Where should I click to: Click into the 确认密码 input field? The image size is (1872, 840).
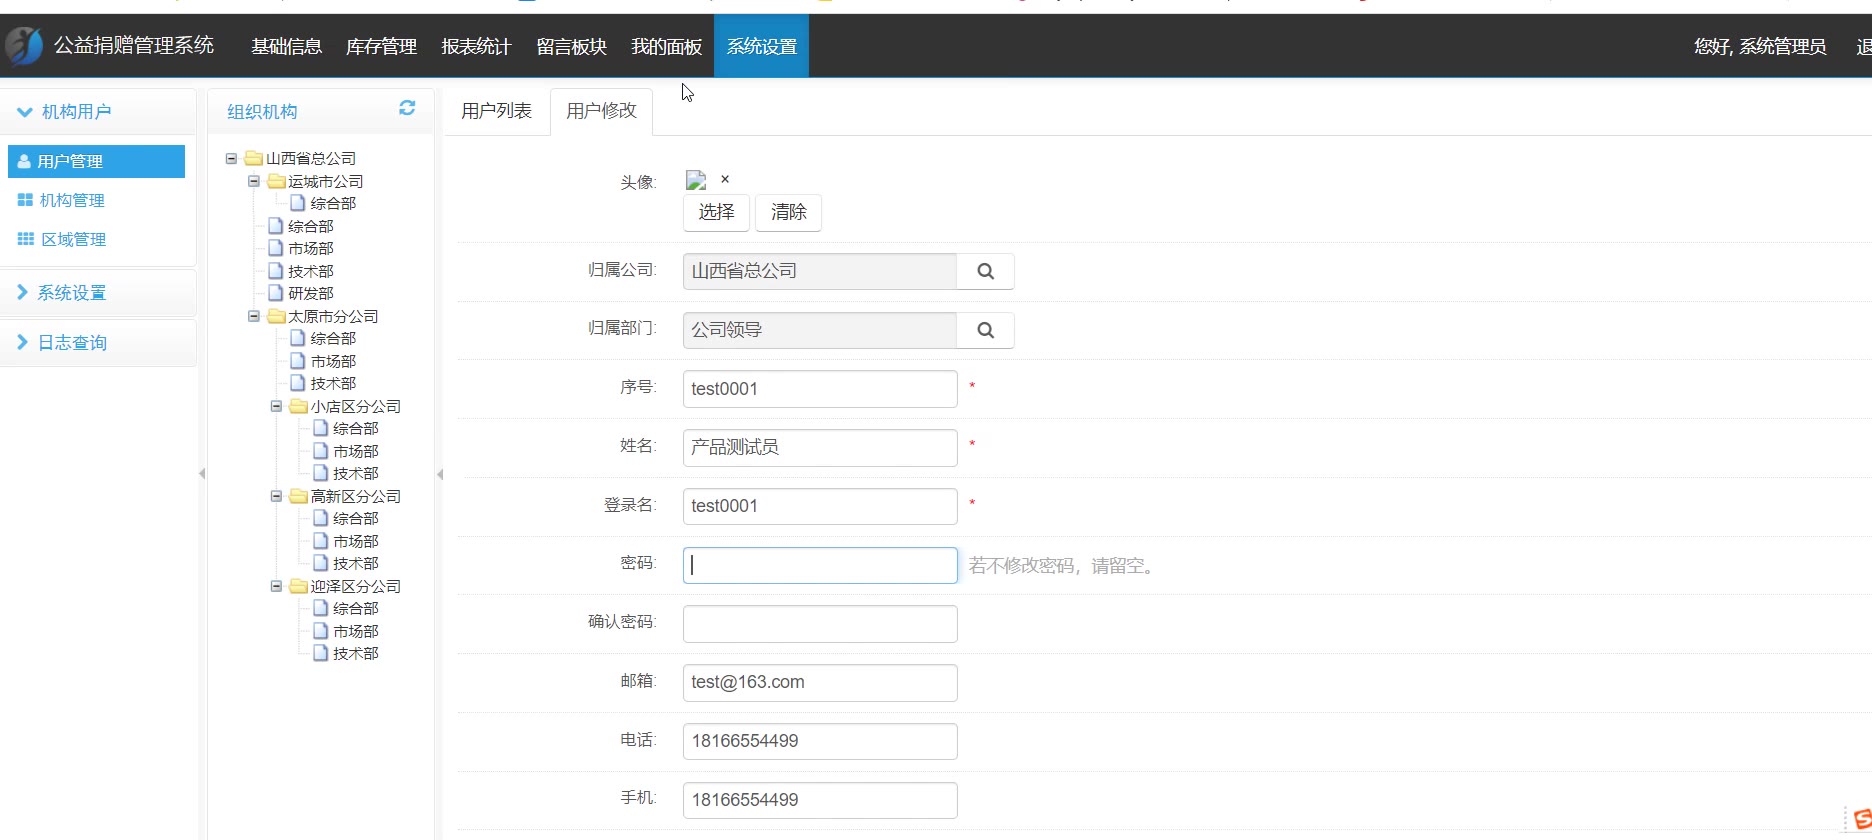coord(820,624)
